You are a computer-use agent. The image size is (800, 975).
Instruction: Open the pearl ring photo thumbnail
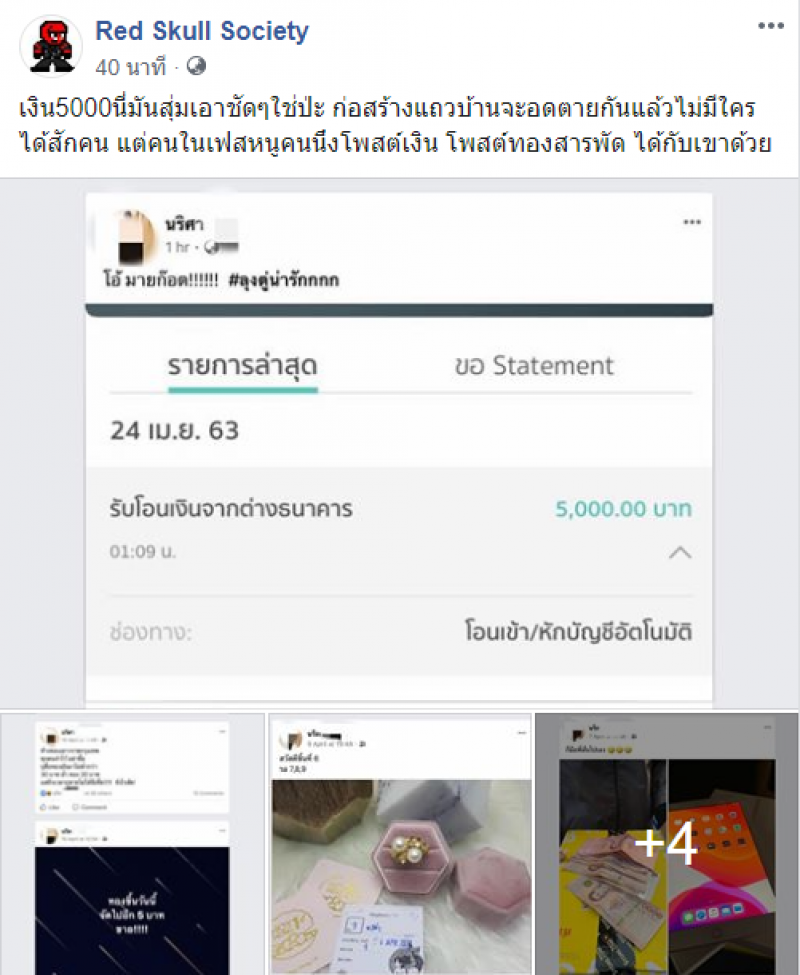(x=400, y=844)
